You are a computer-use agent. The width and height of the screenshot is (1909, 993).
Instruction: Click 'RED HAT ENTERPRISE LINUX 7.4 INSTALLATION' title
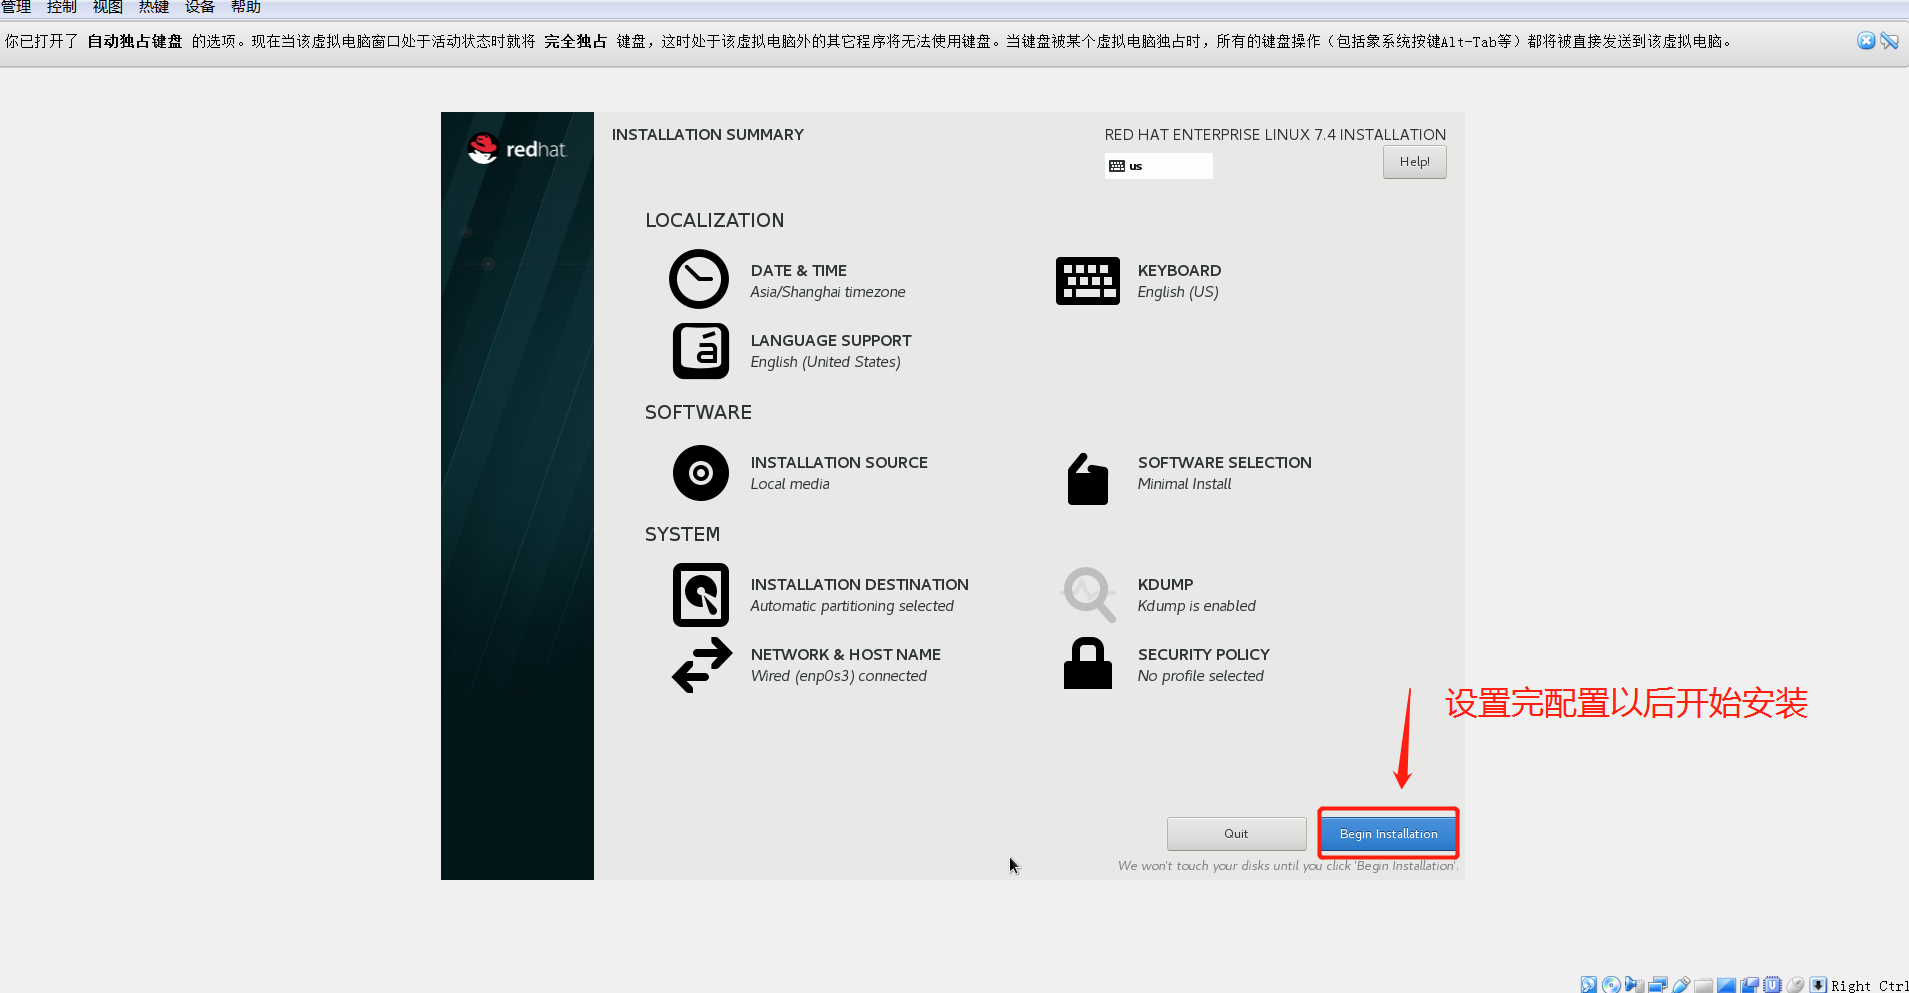(1275, 135)
